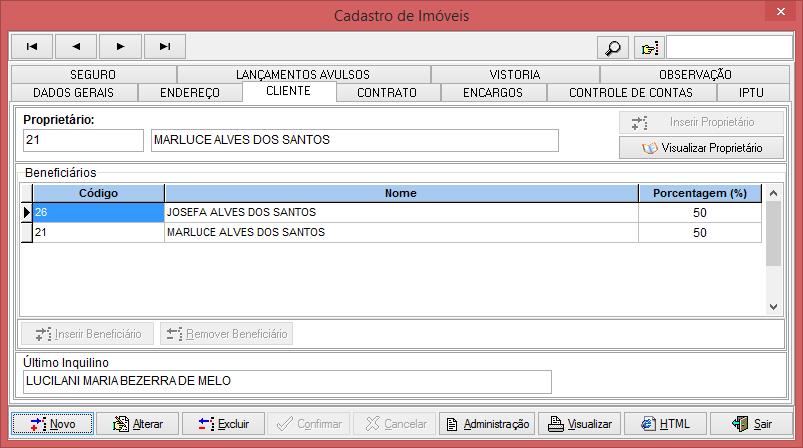This screenshot has width=803, height=448.
Task: Switch to the ENDEREÇO tab
Action: (189, 93)
